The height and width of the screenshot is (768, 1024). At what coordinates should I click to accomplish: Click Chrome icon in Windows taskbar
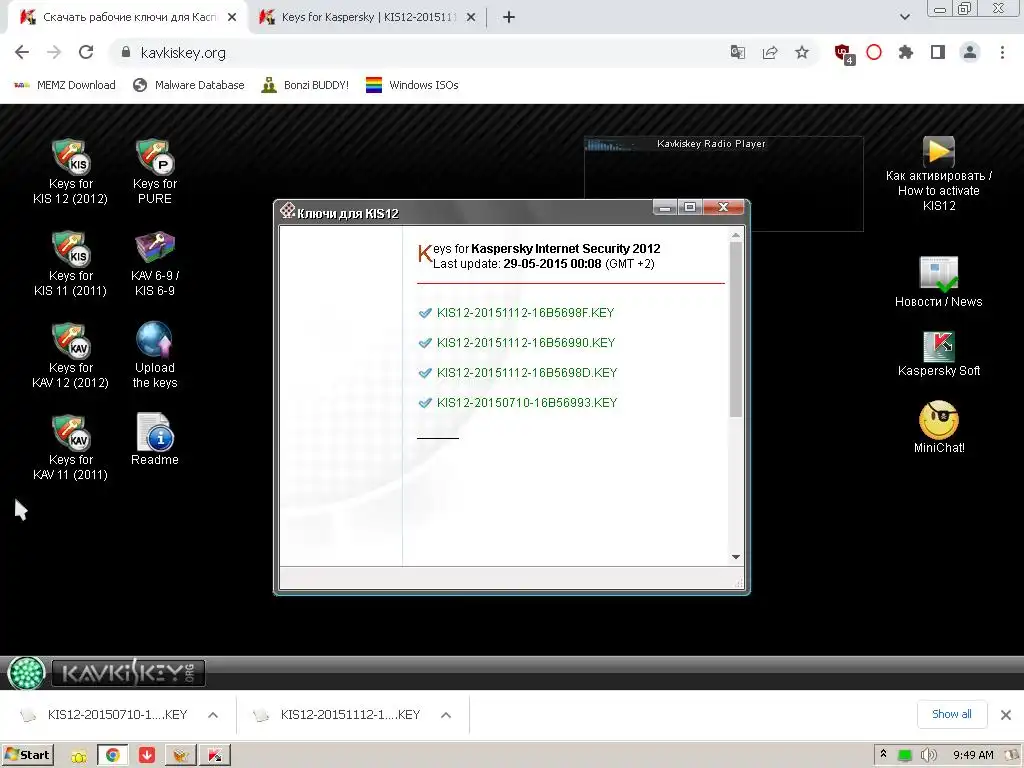pyautogui.click(x=112, y=755)
